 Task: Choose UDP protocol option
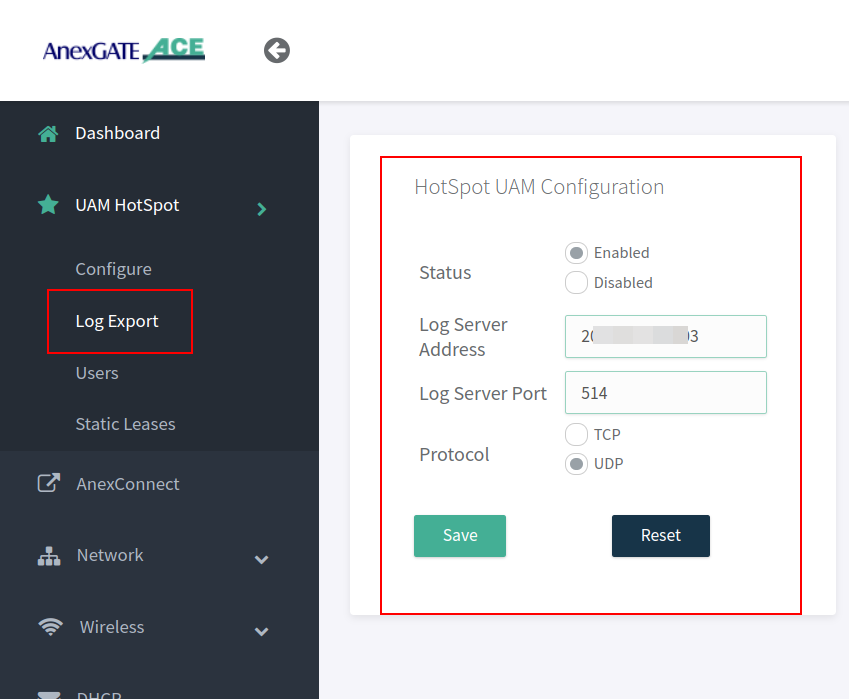point(576,464)
